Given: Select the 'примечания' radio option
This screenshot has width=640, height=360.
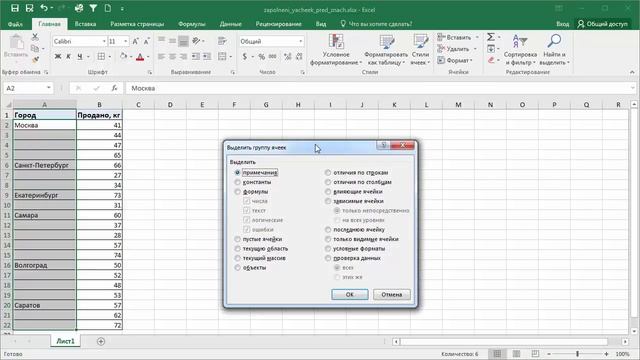Looking at the screenshot, I should click(x=237, y=173).
